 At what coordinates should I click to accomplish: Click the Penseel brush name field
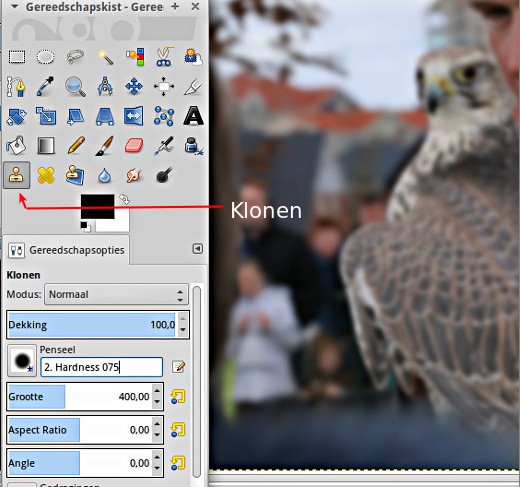tap(101, 367)
